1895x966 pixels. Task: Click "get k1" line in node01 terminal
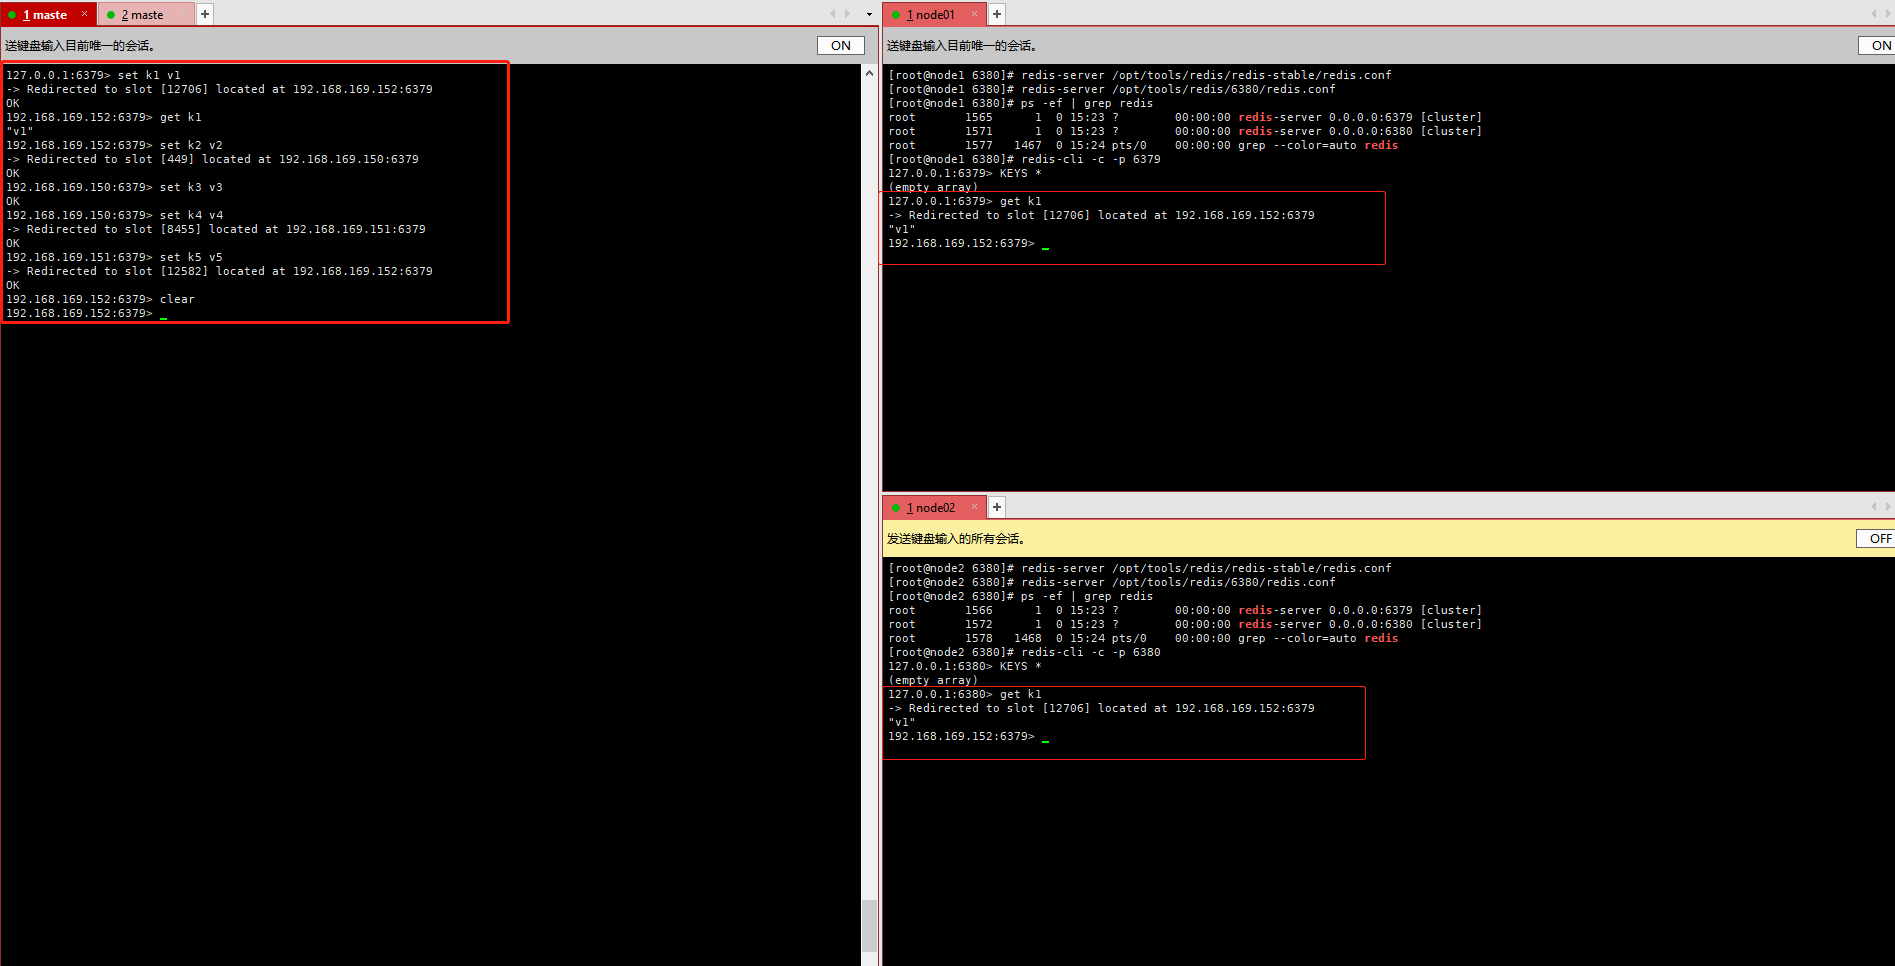pyautogui.click(x=965, y=201)
